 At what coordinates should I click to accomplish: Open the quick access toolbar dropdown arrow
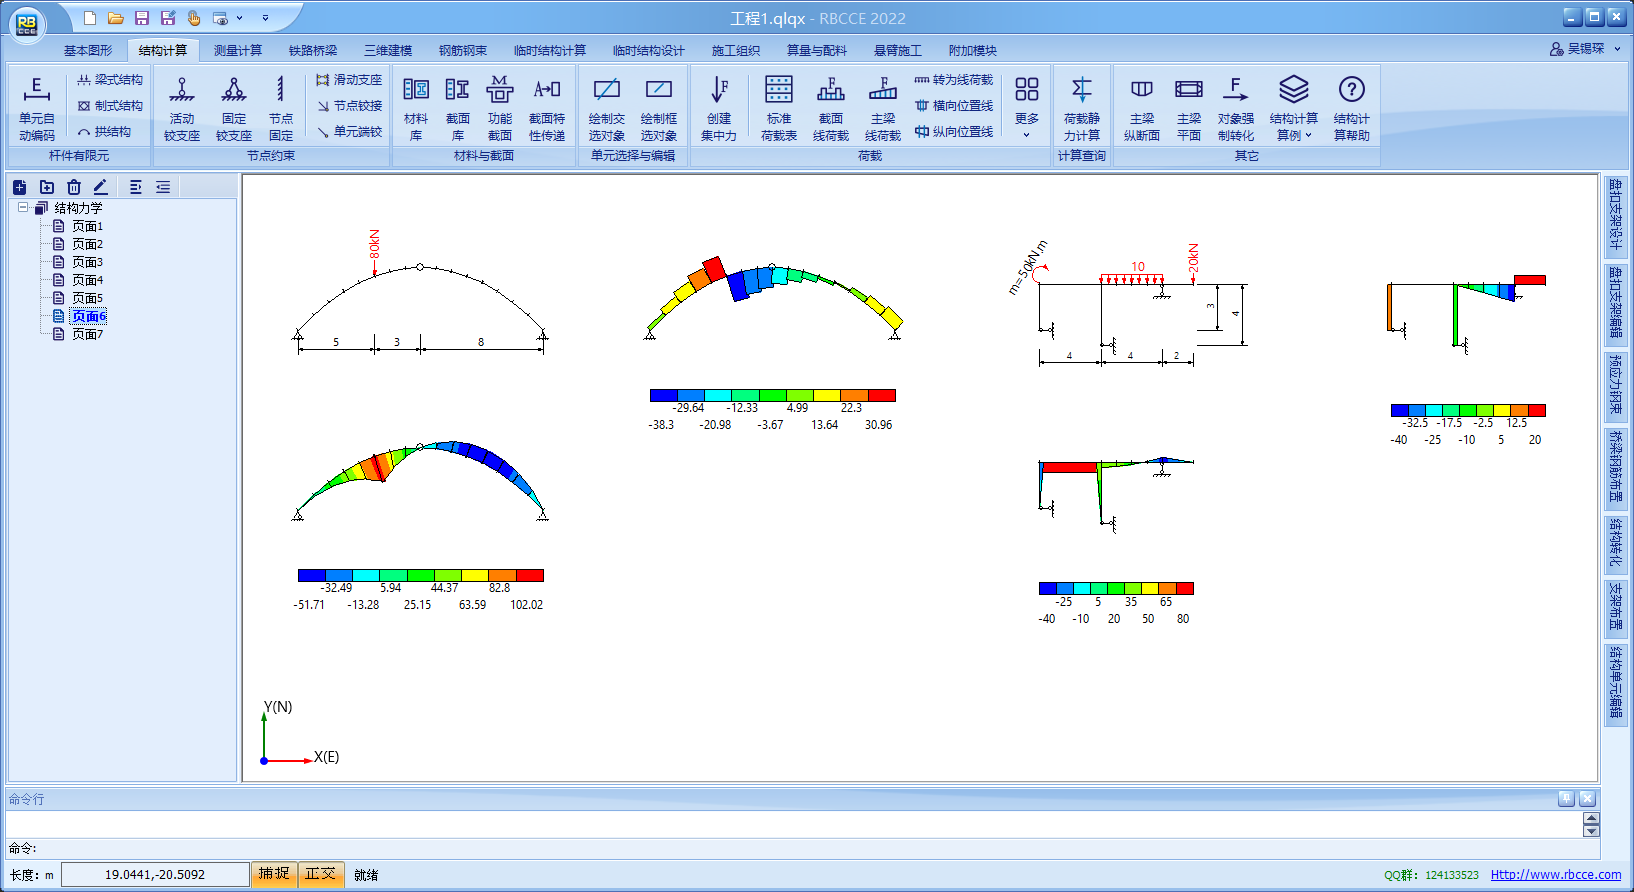[265, 18]
